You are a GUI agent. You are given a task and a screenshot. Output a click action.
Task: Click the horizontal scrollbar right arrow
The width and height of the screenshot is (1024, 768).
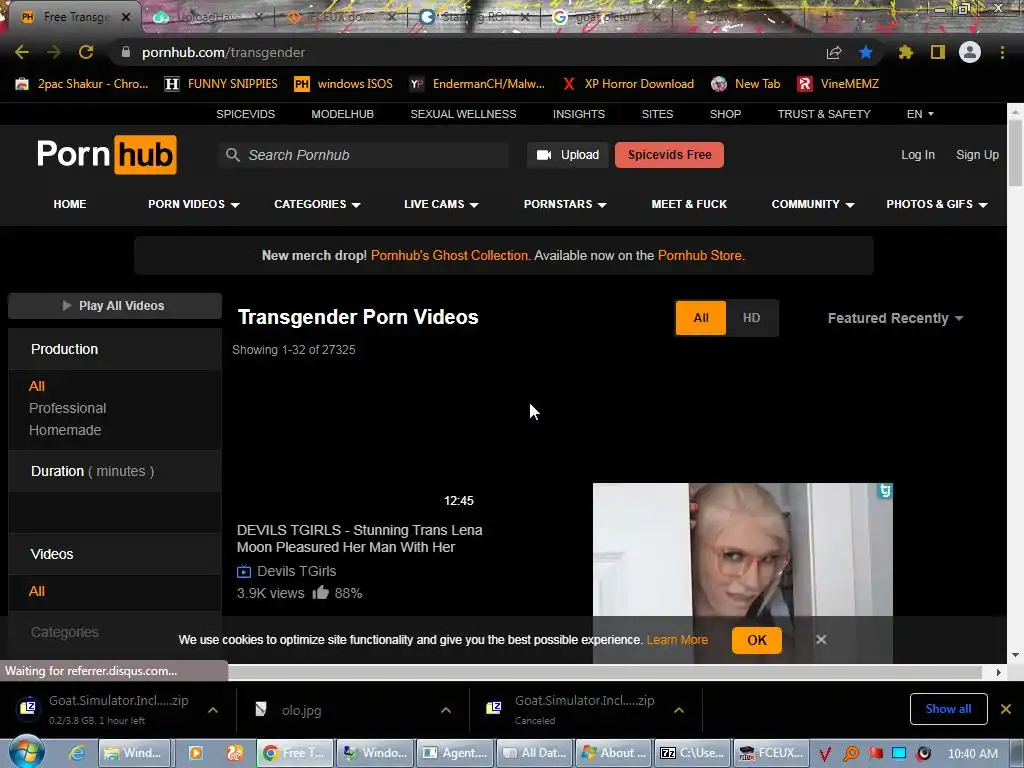coord(999,672)
